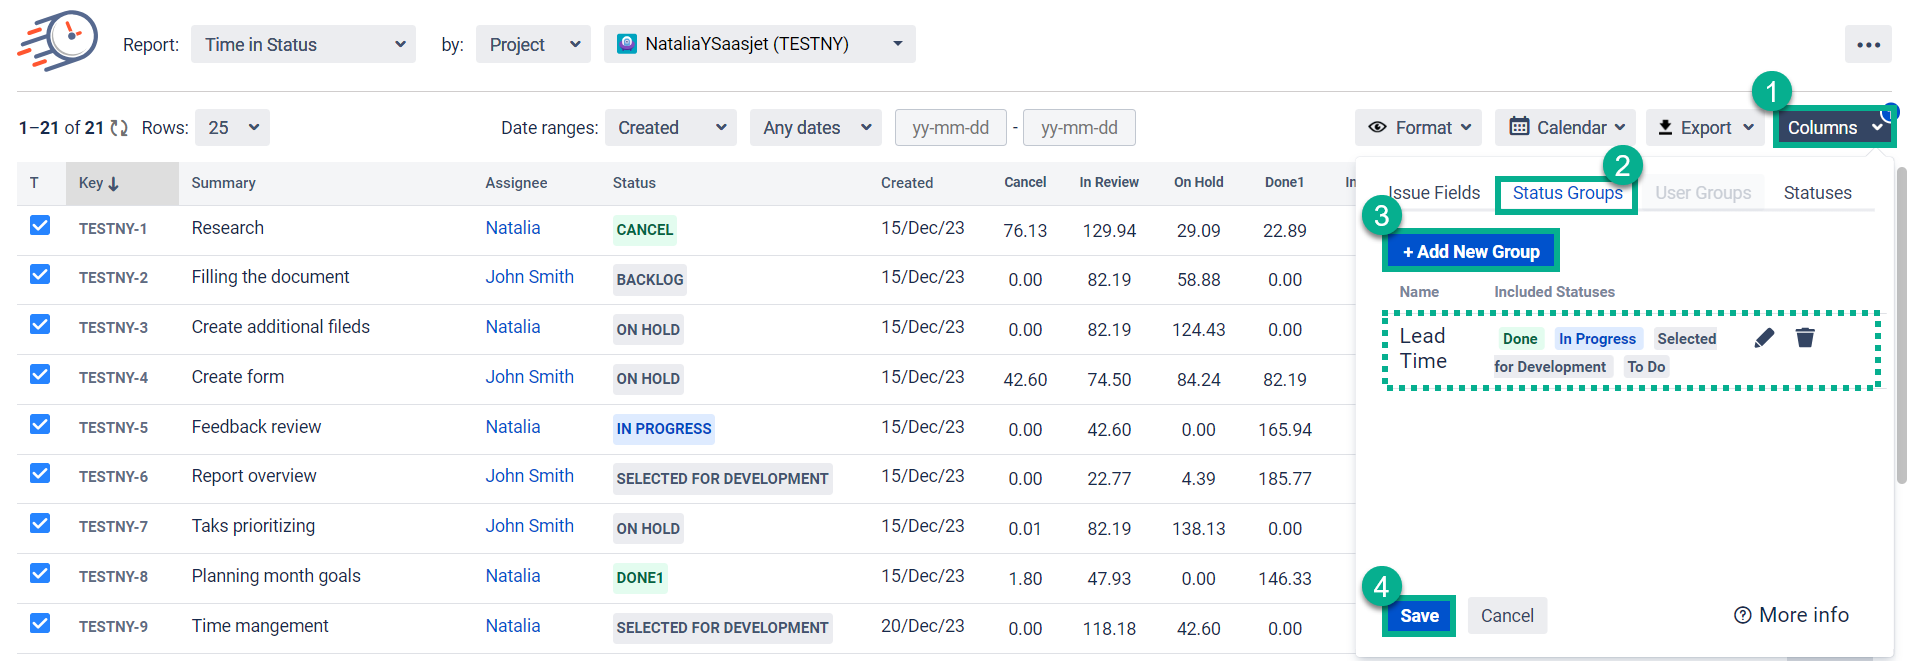Open the Calendar settings menu

[x=1565, y=128]
